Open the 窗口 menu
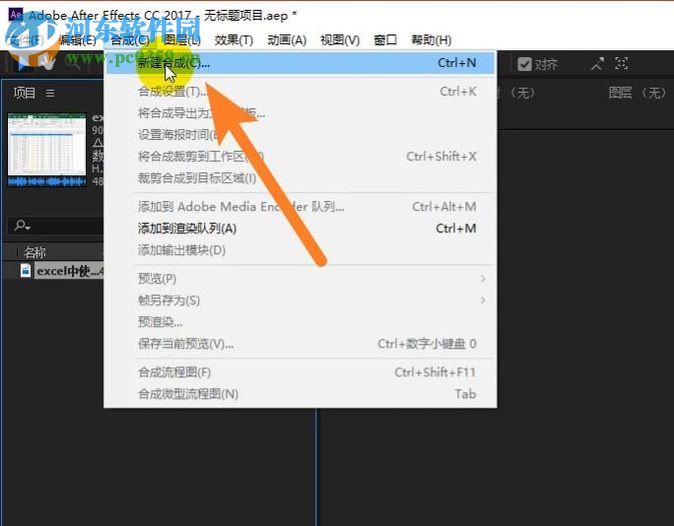This screenshot has width=674, height=526. coord(385,40)
